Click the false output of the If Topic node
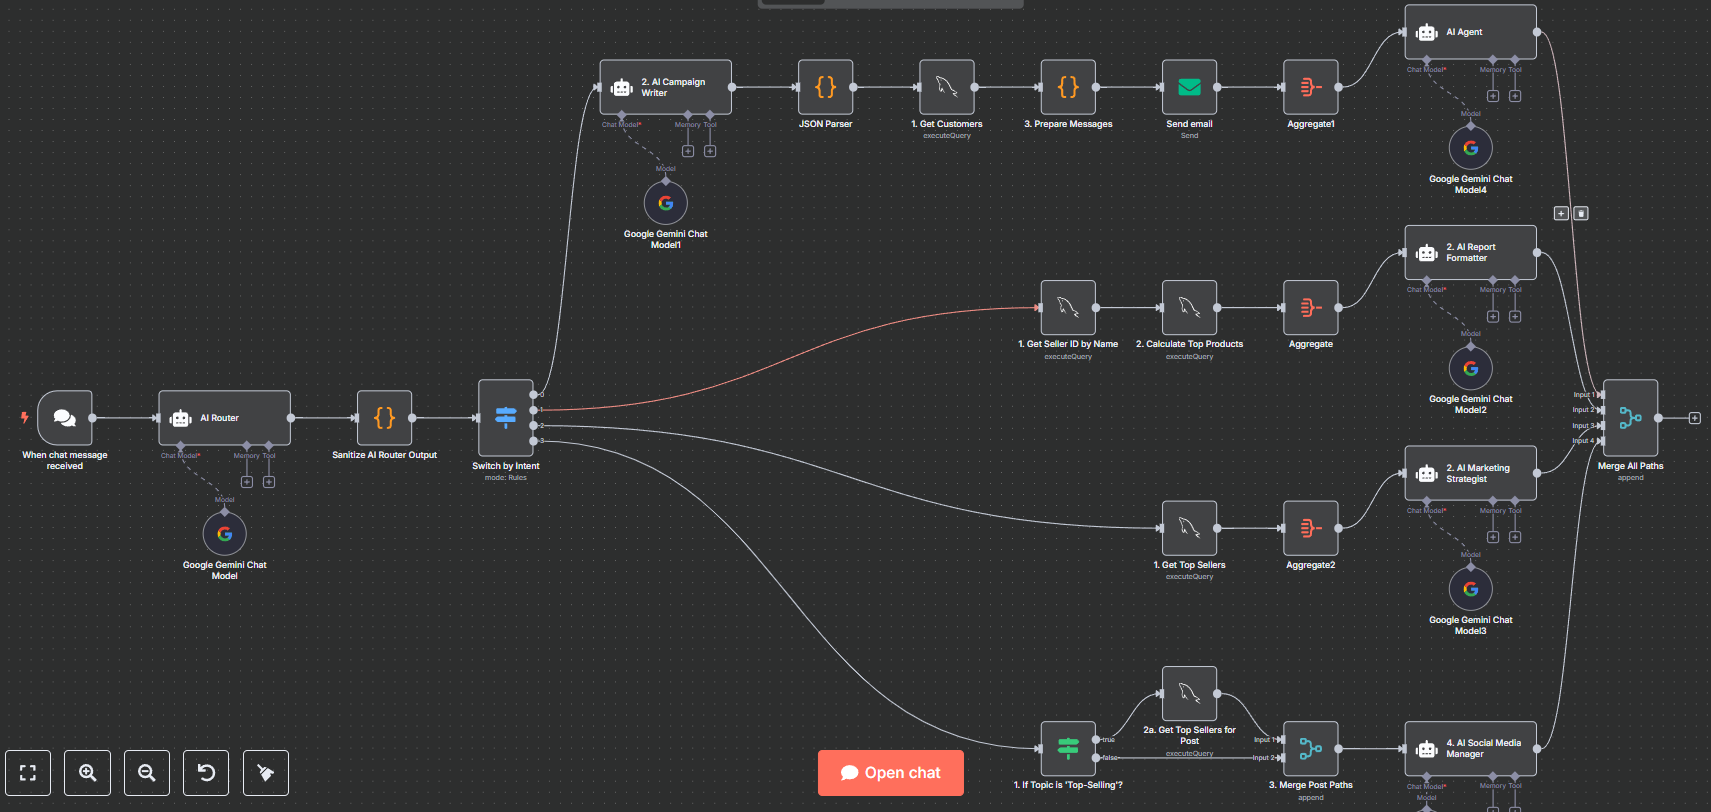 tap(1097, 758)
